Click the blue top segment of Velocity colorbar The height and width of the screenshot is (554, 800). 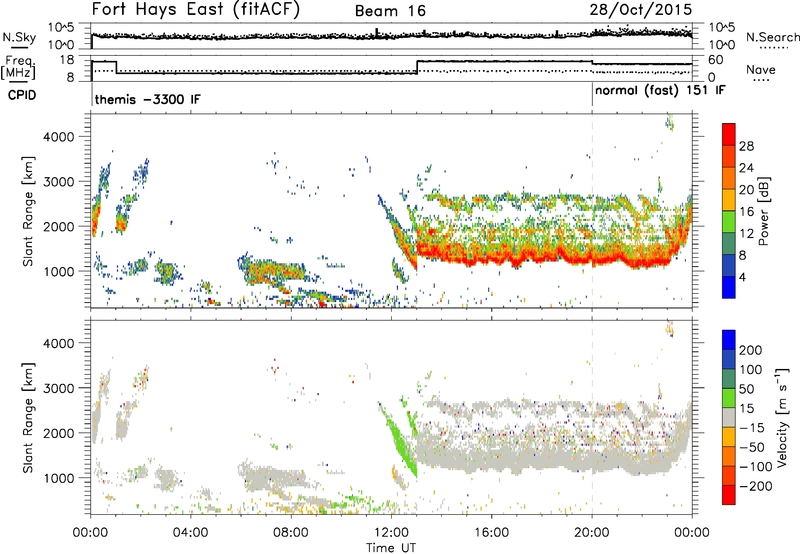729,340
